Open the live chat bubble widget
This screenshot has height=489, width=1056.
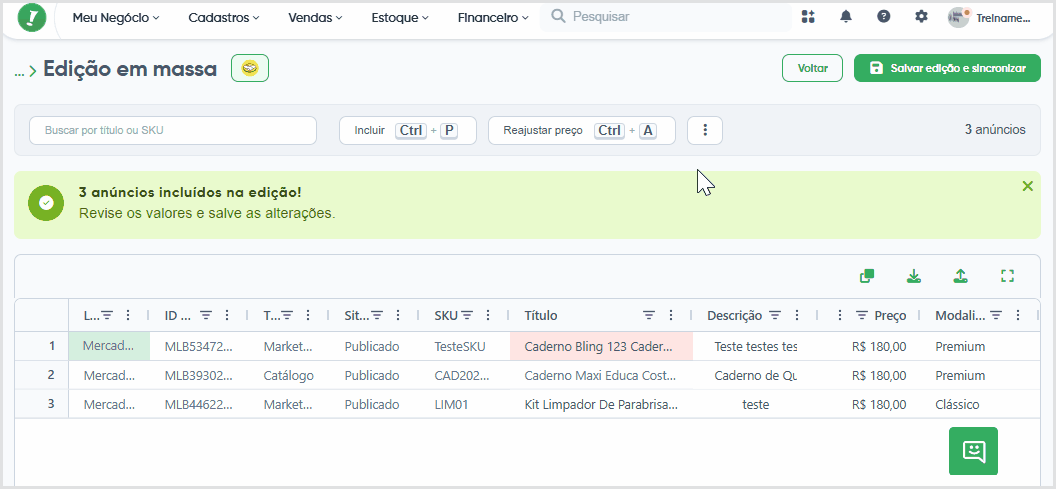coord(973,451)
